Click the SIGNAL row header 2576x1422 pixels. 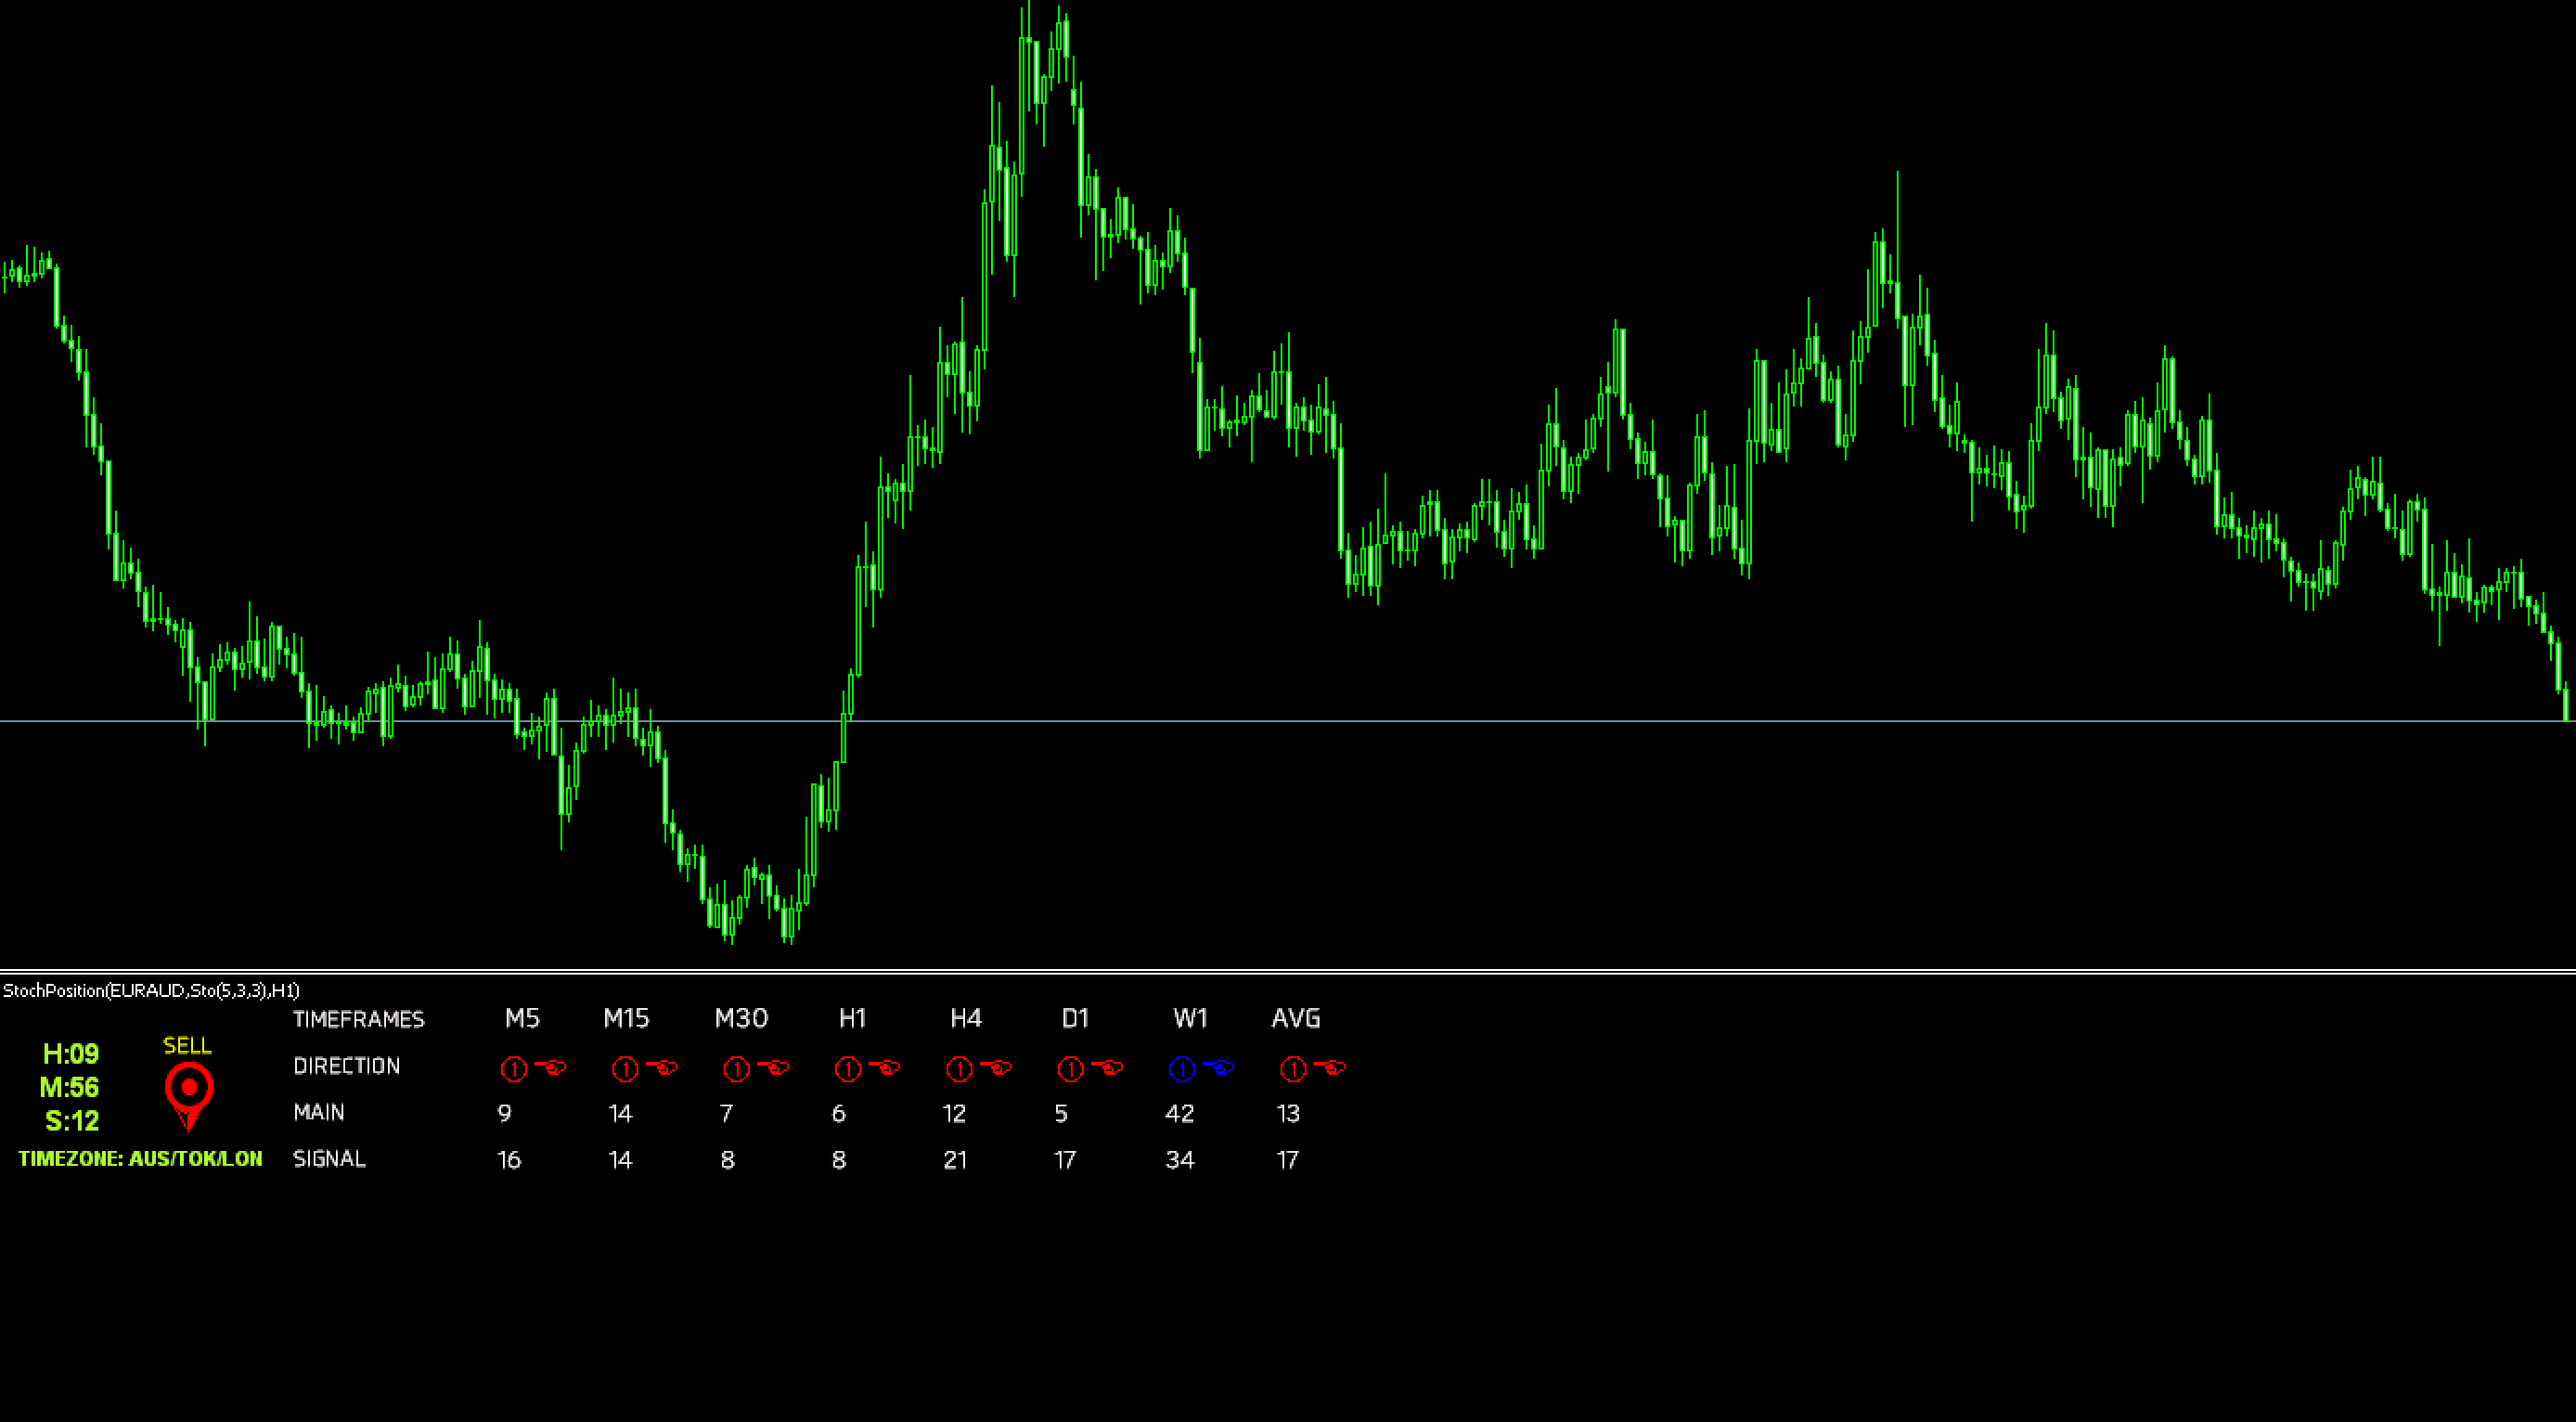pos(329,1159)
